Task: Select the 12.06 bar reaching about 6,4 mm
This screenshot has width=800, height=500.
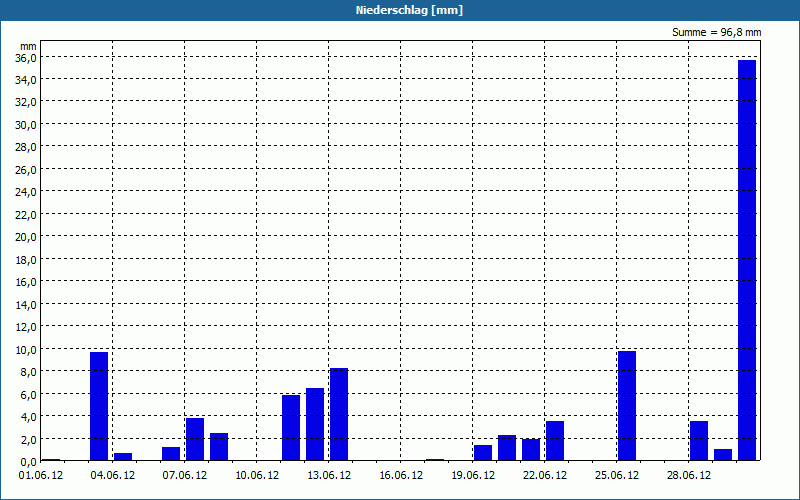Action: (x=315, y=424)
